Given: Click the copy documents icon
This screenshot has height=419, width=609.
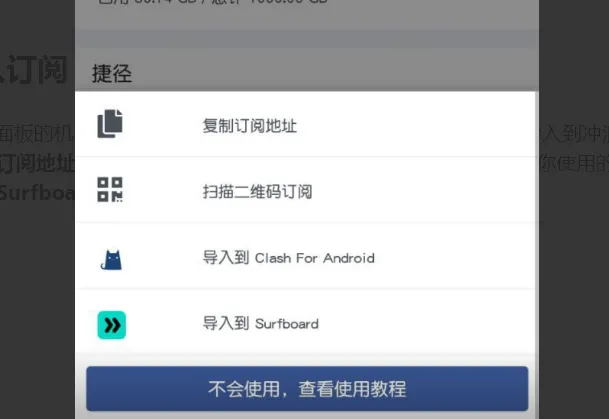Looking at the screenshot, I should pyautogui.click(x=110, y=123).
